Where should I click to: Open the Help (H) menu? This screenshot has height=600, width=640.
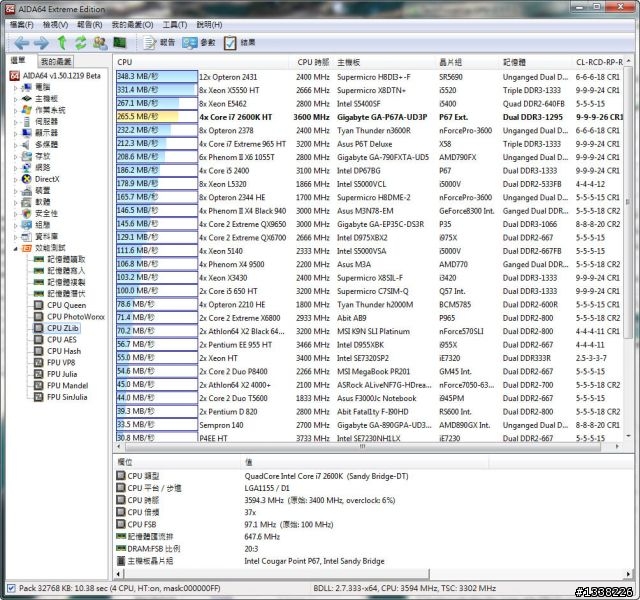(x=209, y=25)
